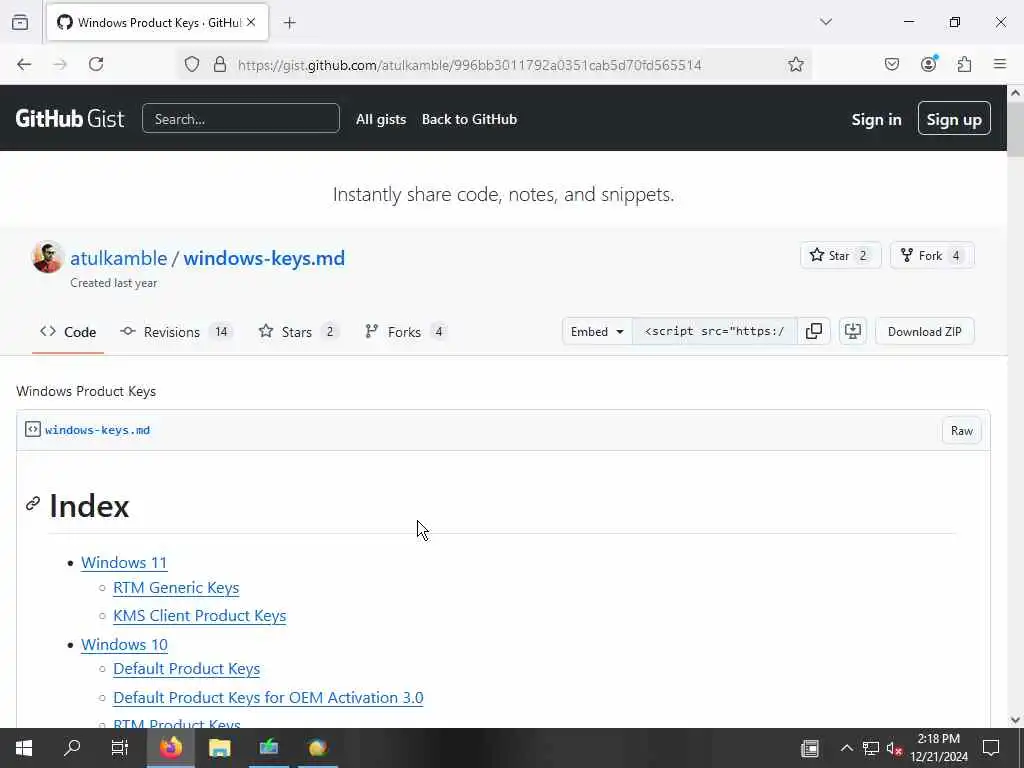Screen dimensions: 1024x768
Task: Open the atulkamble profile link
Action: pyautogui.click(x=118, y=258)
